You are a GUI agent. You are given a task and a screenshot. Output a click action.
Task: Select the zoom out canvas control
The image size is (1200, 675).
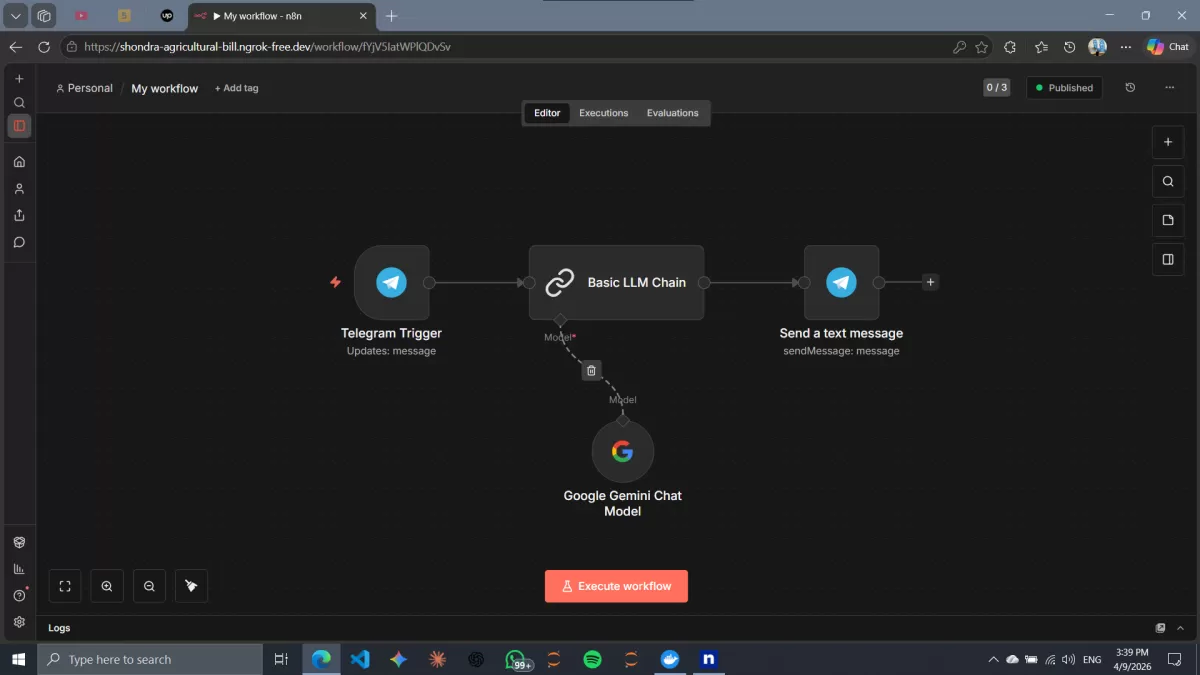pyautogui.click(x=149, y=586)
